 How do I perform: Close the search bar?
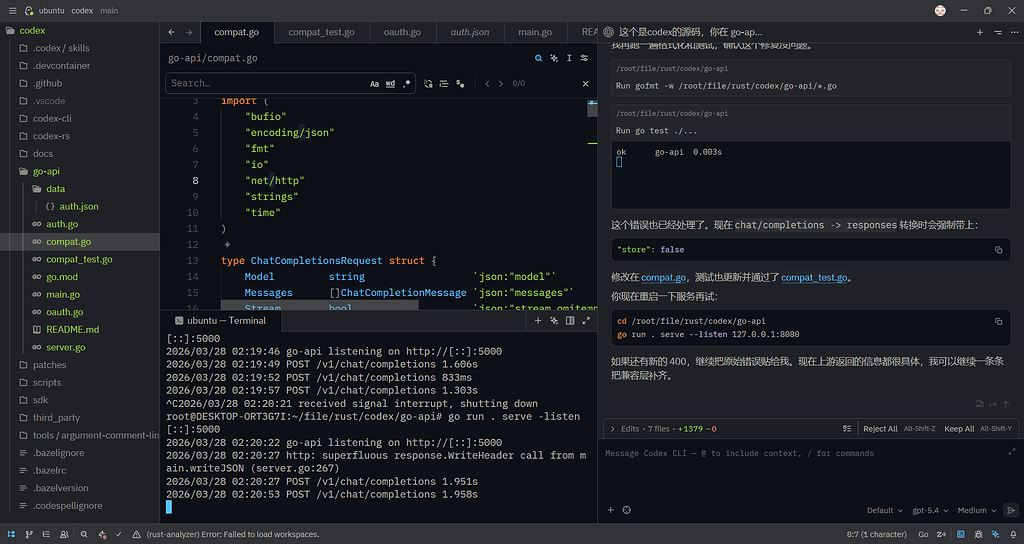(585, 84)
